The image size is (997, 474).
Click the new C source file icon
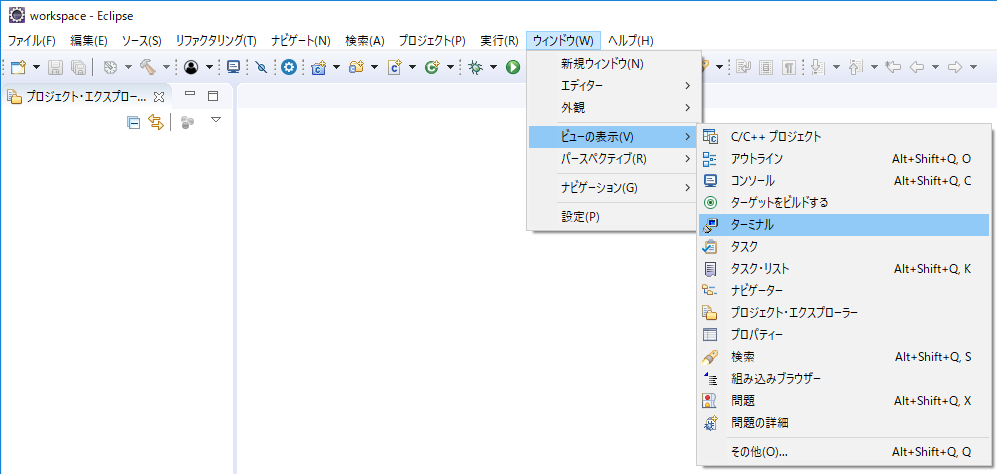tap(395, 66)
